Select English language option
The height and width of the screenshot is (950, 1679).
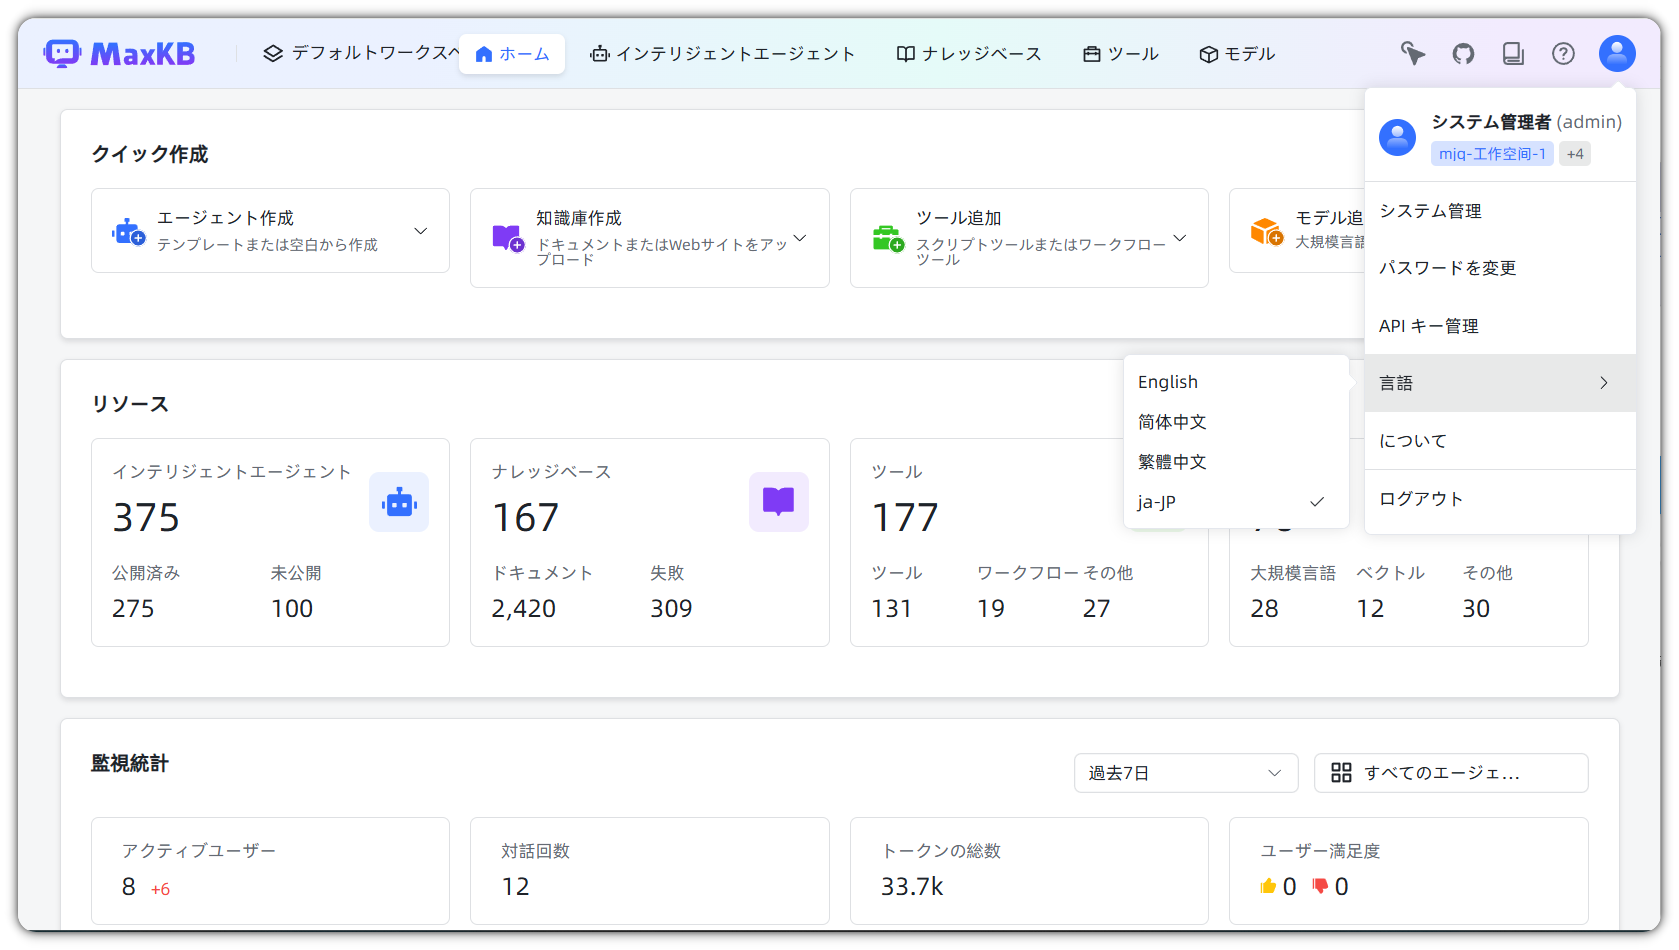[x=1236, y=382]
